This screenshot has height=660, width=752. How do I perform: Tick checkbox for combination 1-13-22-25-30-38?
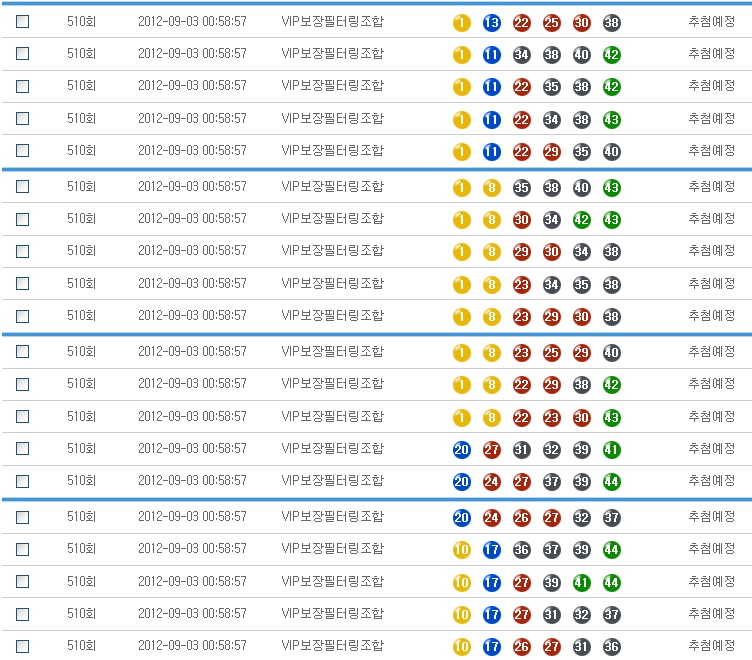coord(22,22)
